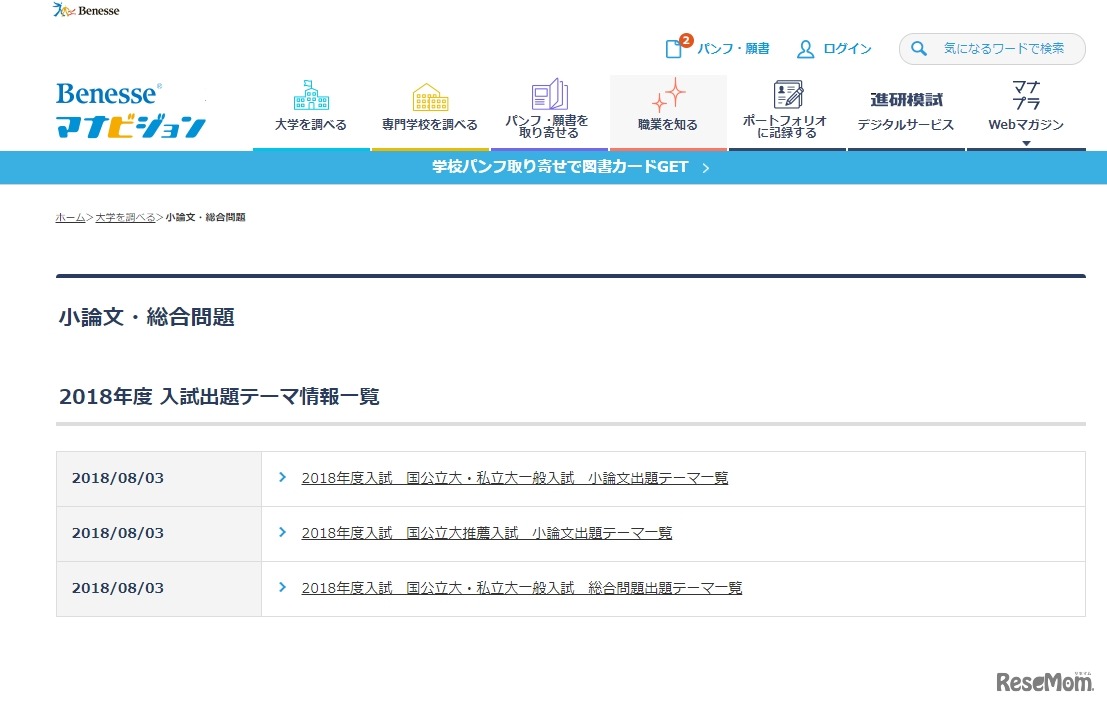Click the portfolio notepad icon
The height and width of the screenshot is (705, 1107).
pos(787,95)
